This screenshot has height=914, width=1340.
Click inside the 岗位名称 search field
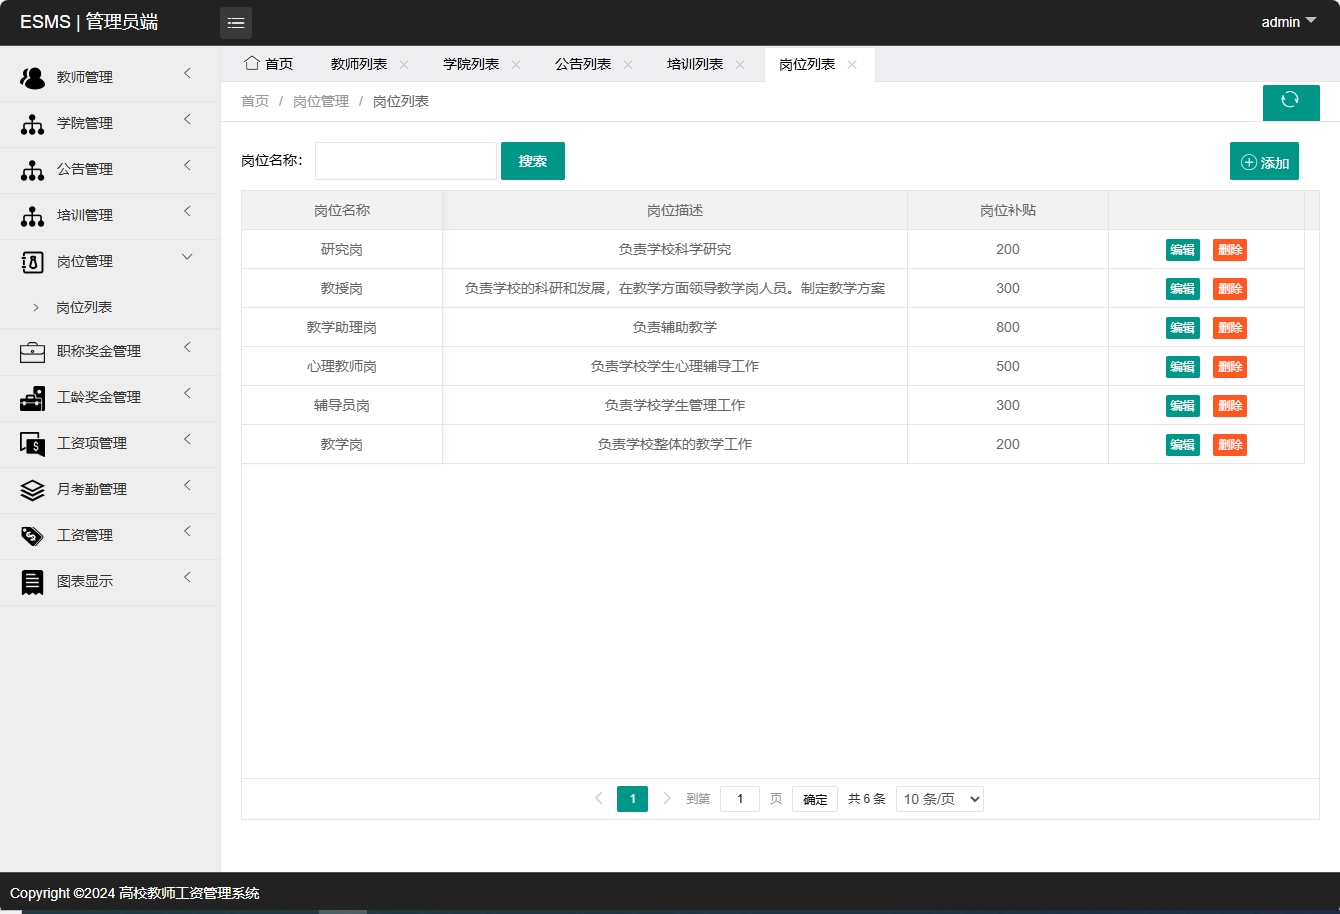(x=405, y=160)
